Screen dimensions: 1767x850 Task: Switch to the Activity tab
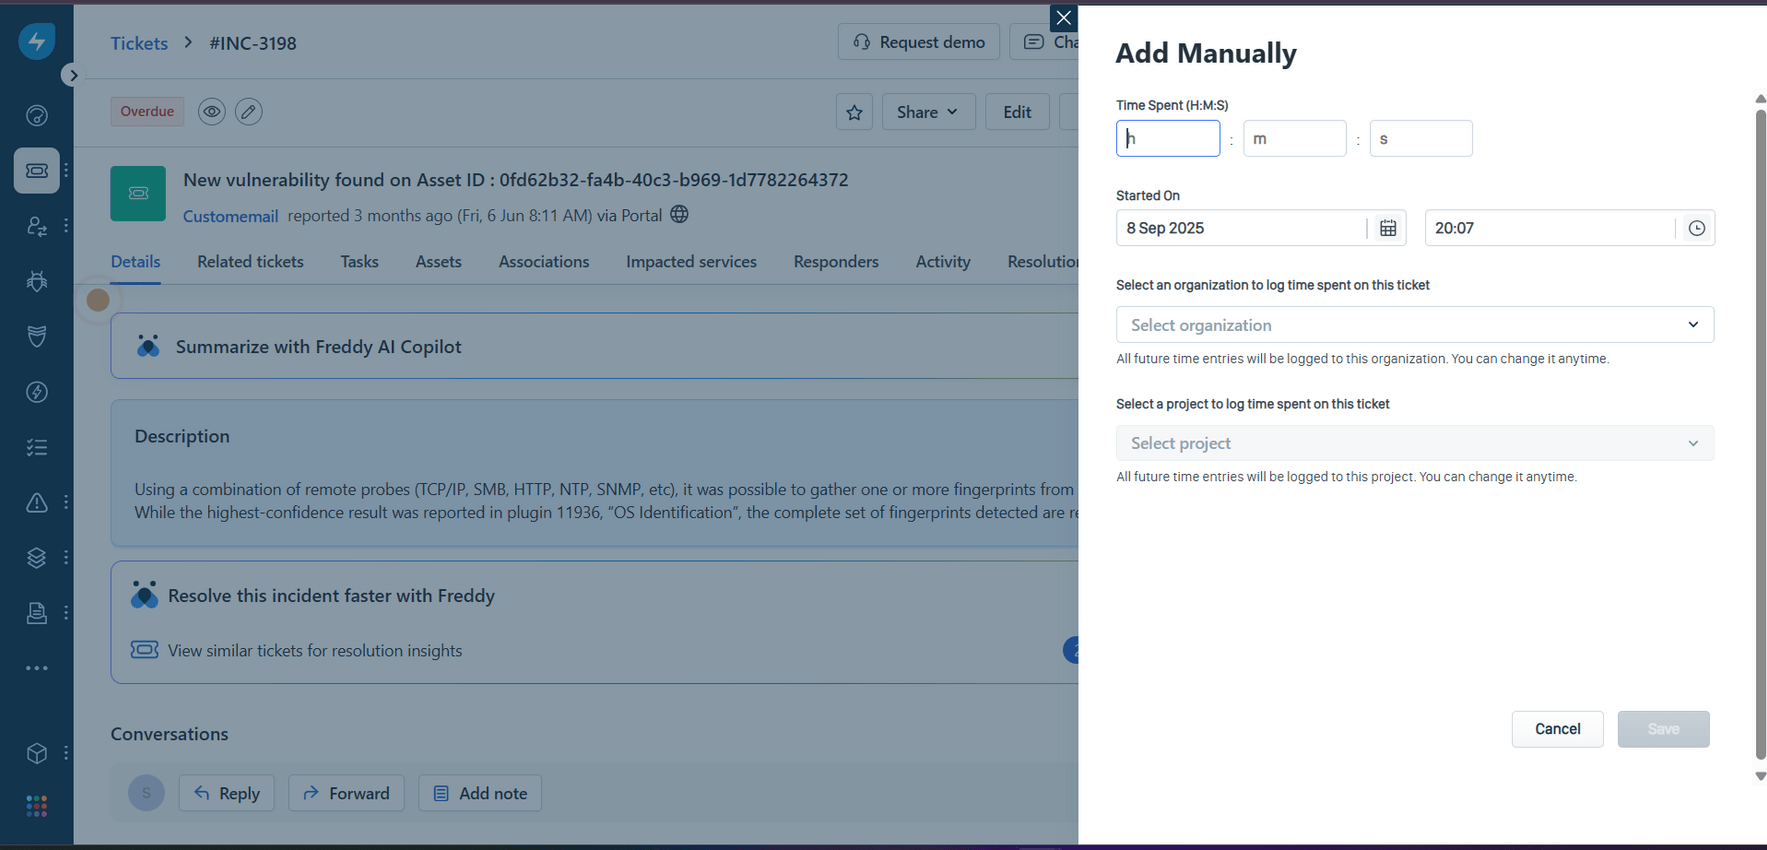[x=943, y=262]
